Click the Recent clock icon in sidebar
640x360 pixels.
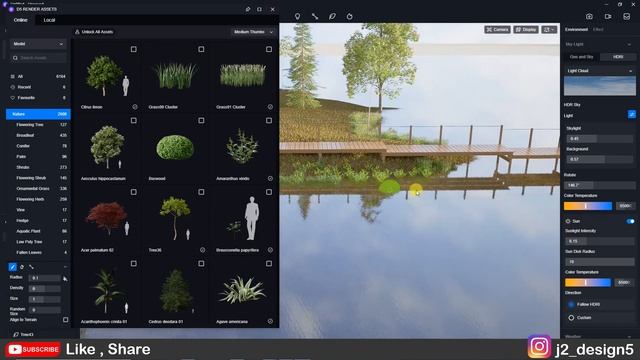coord(13,87)
